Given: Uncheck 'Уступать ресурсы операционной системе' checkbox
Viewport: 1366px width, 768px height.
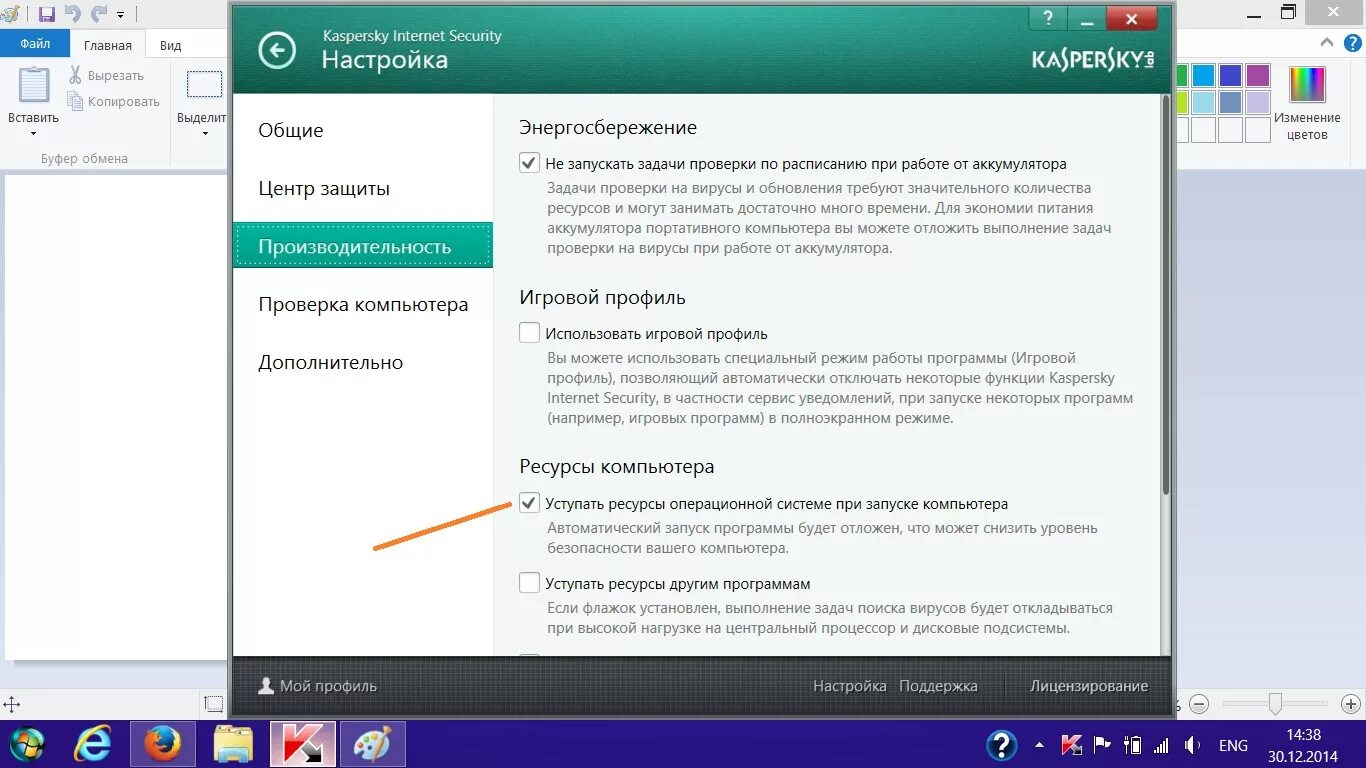Looking at the screenshot, I should click(530, 503).
